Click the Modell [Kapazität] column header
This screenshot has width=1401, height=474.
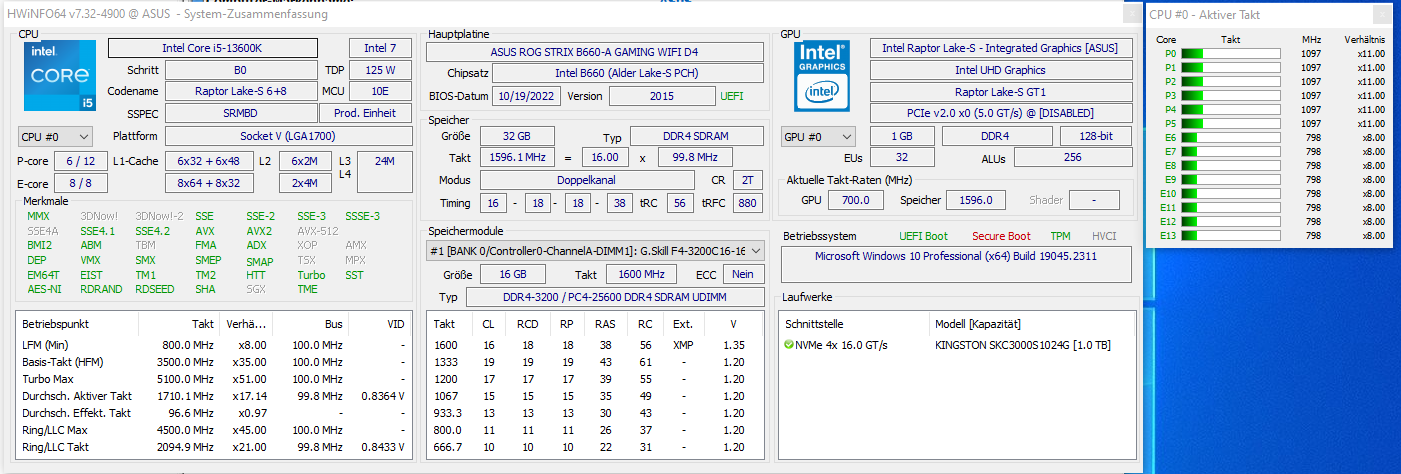(x=977, y=324)
